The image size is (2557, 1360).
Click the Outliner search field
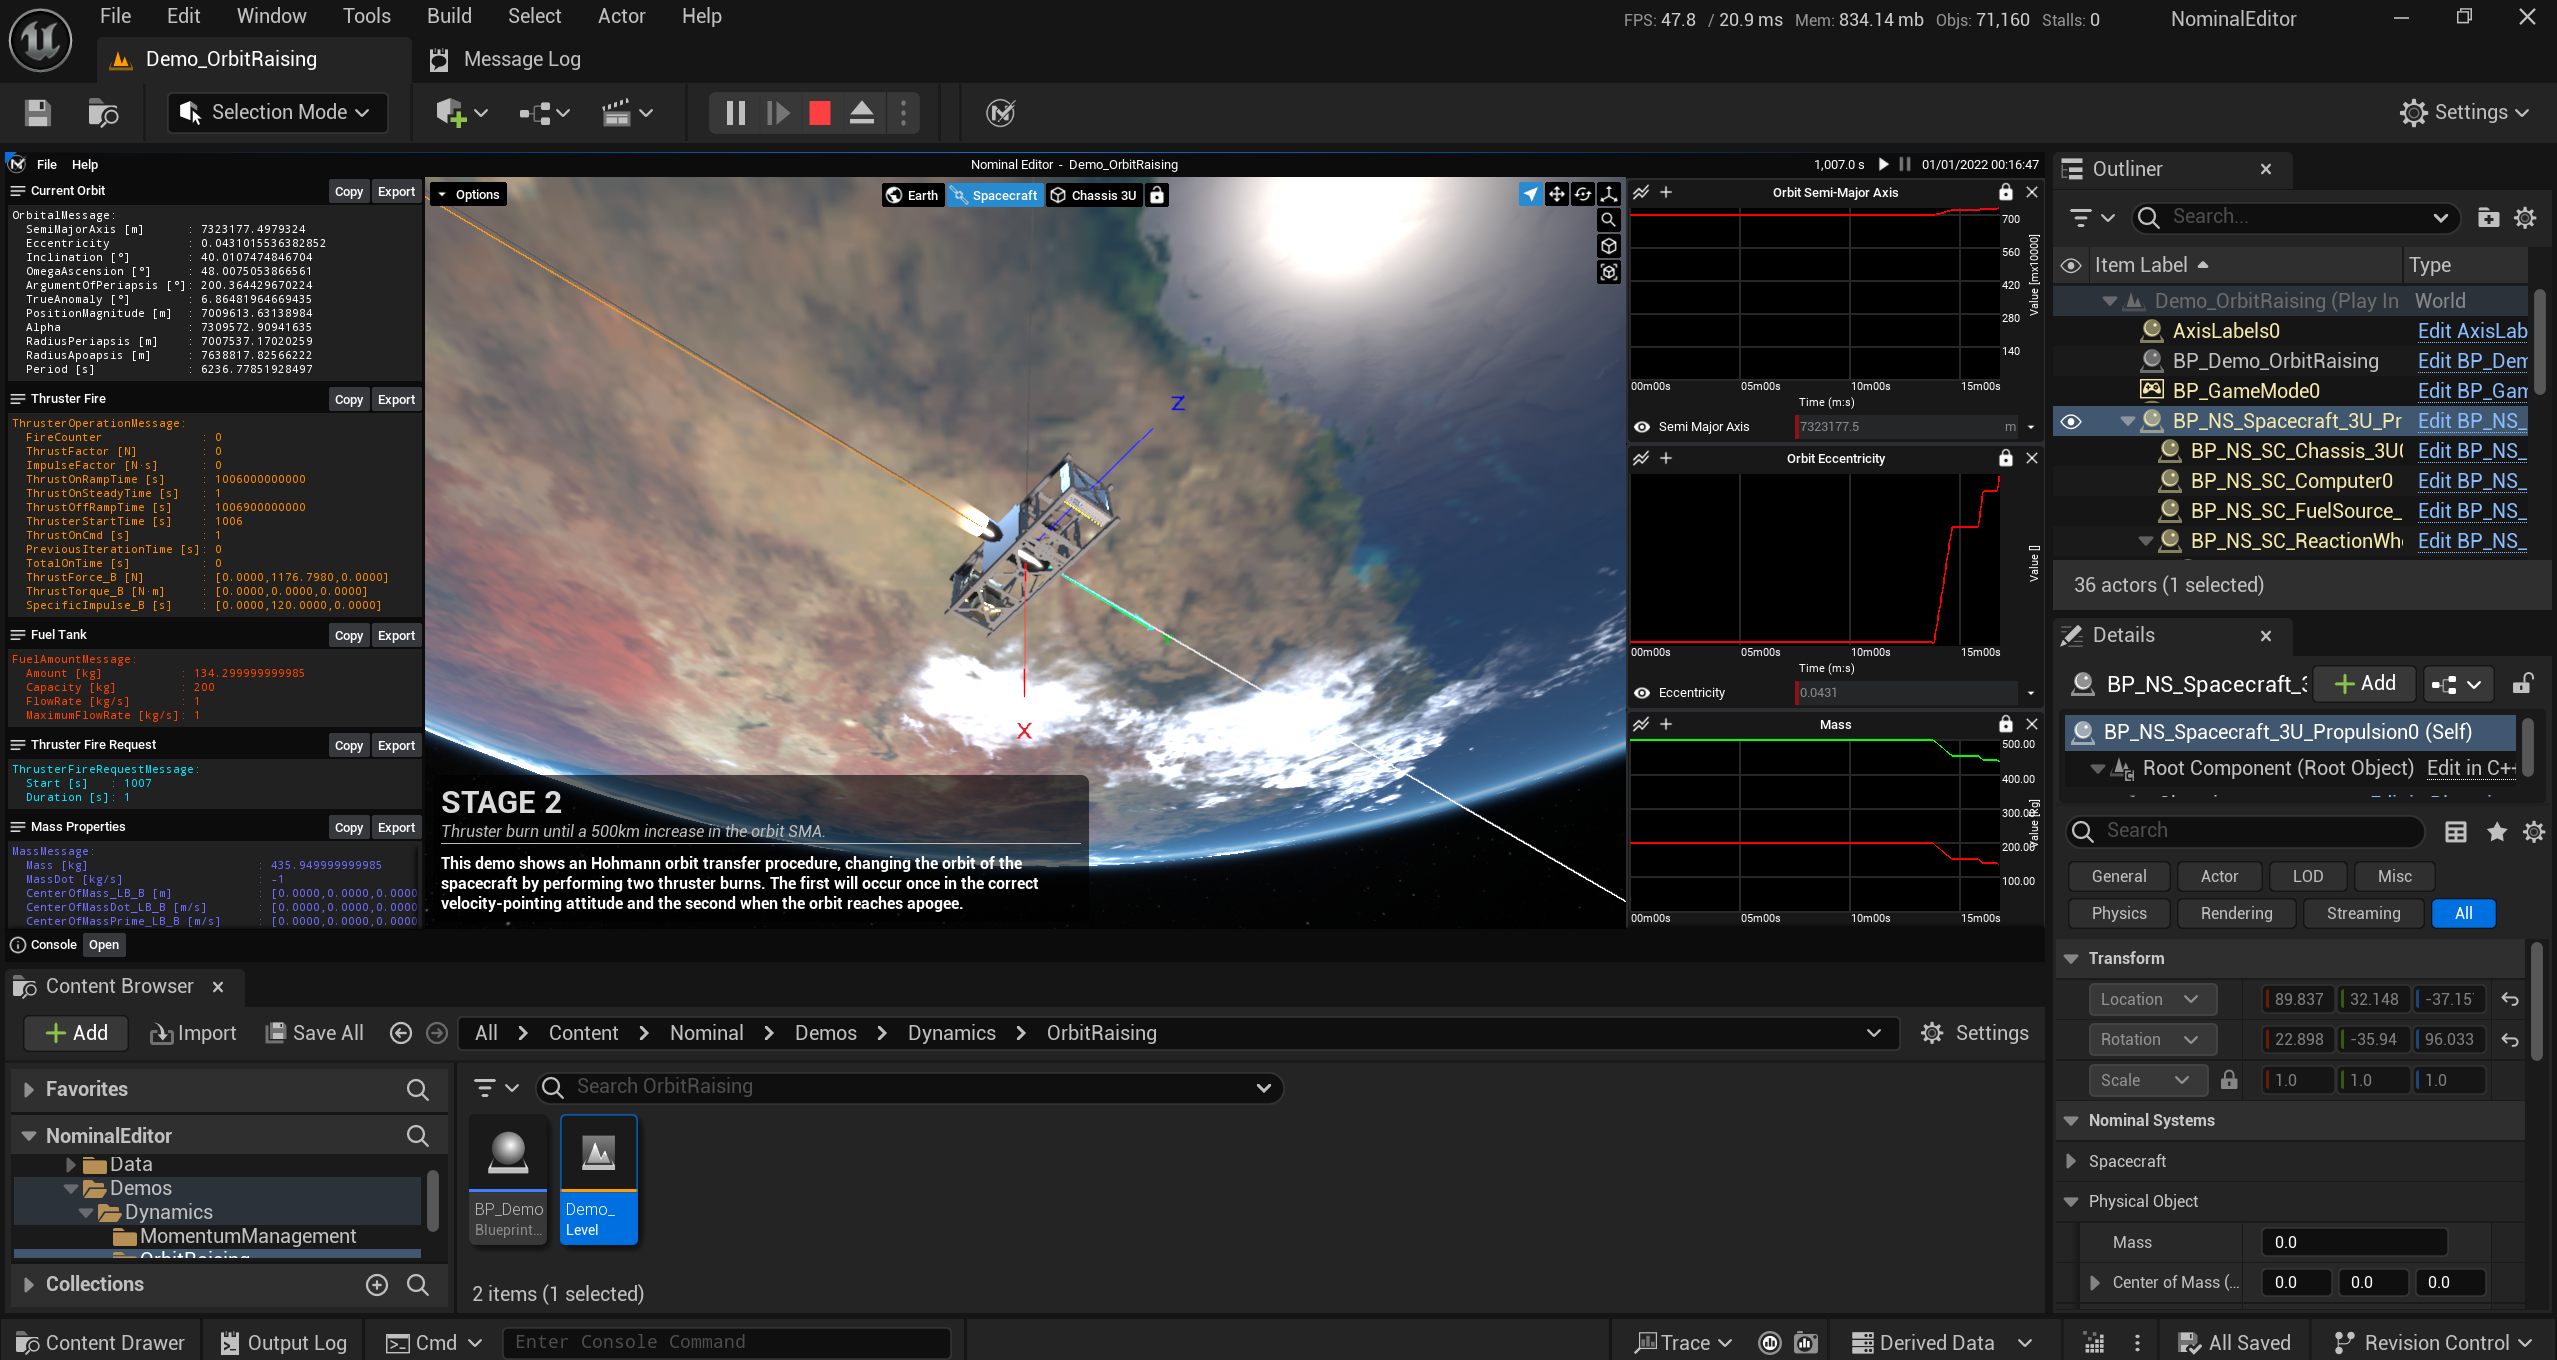pyautogui.click(x=2295, y=217)
